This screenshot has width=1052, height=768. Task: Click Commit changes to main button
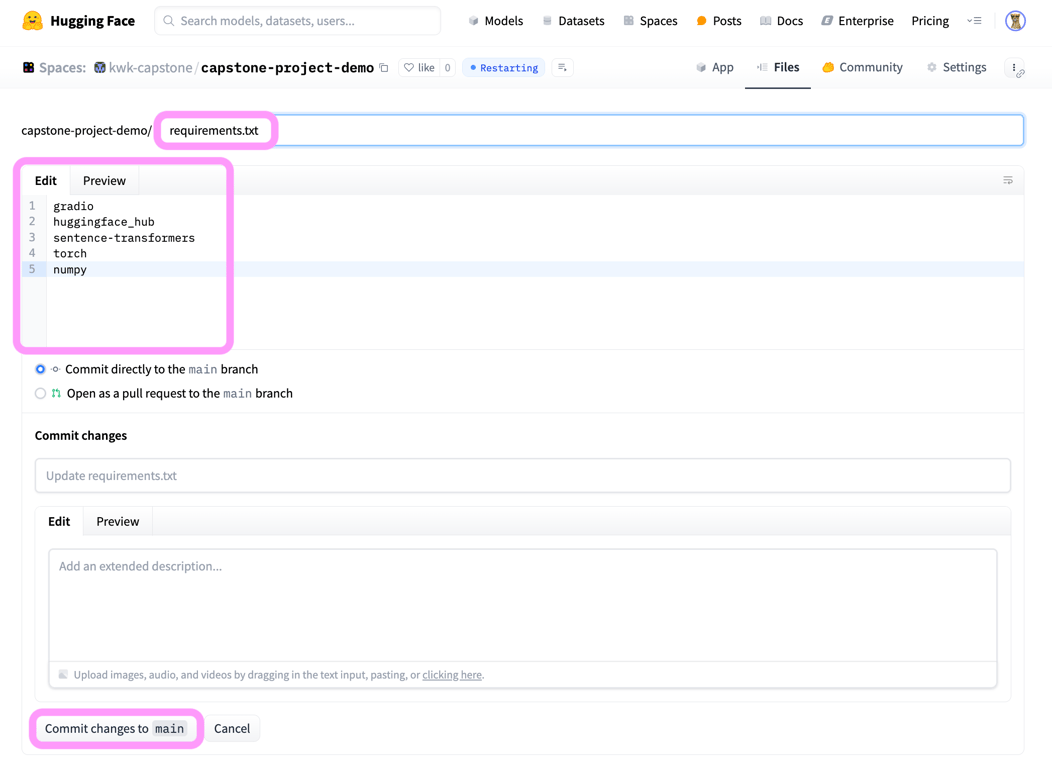click(115, 728)
